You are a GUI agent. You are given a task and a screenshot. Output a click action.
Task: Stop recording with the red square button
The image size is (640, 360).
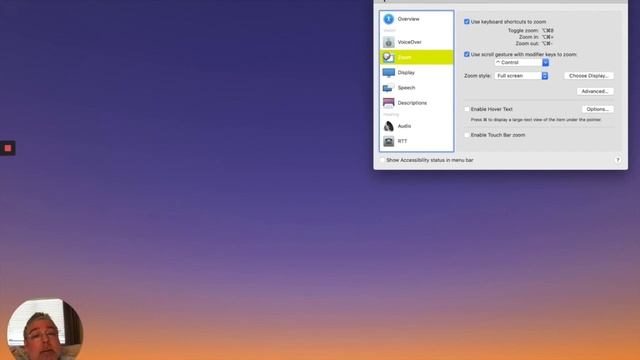tap(8, 148)
